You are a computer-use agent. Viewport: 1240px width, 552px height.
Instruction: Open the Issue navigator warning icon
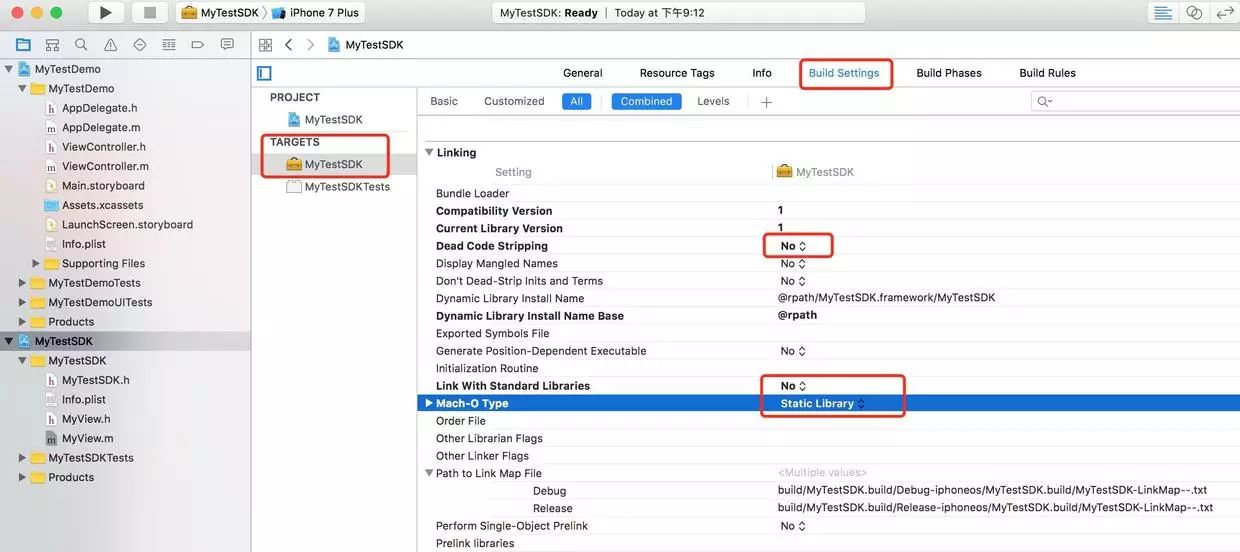pyautogui.click(x=110, y=45)
